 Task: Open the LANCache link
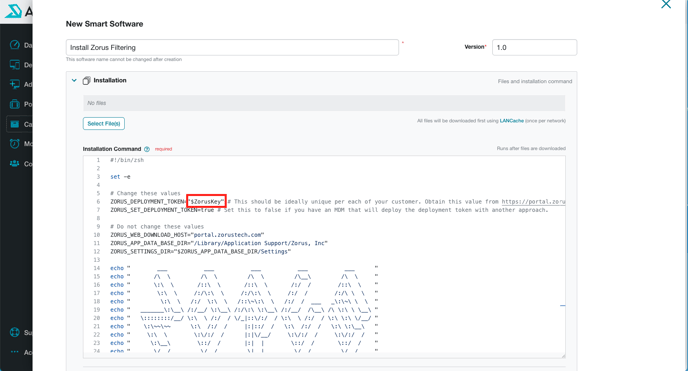[512, 121]
